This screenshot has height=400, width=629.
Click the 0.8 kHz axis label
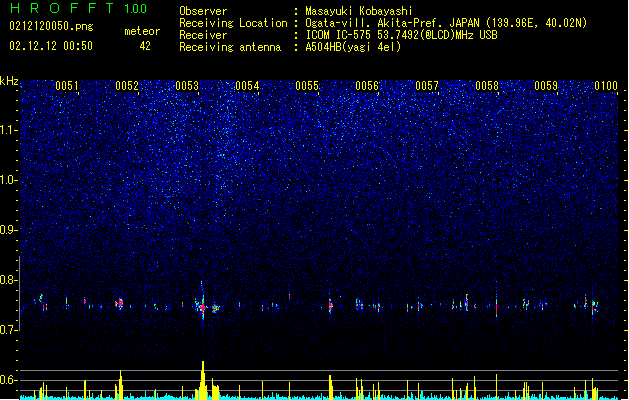point(8,280)
